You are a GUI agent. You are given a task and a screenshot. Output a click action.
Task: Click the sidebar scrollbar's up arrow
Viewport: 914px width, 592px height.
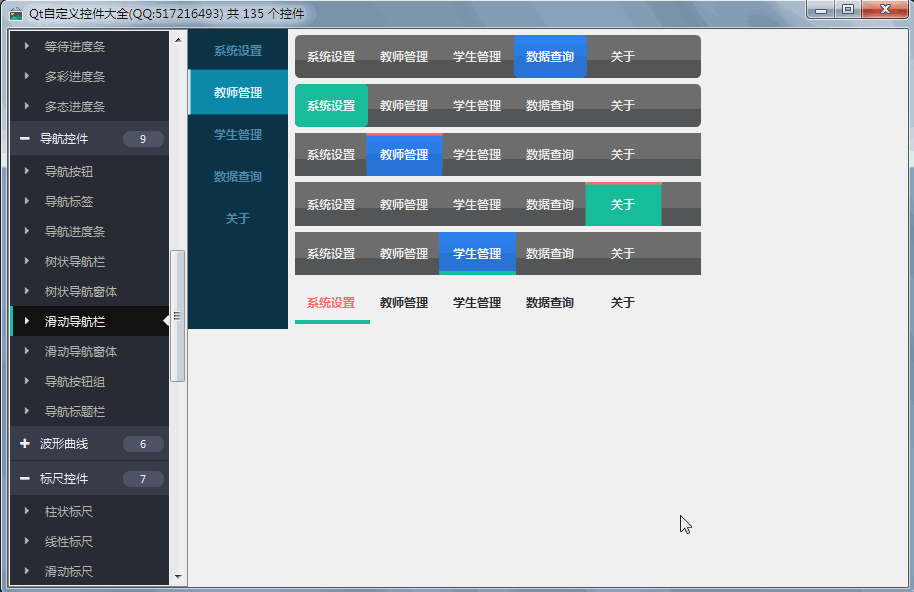tap(178, 40)
